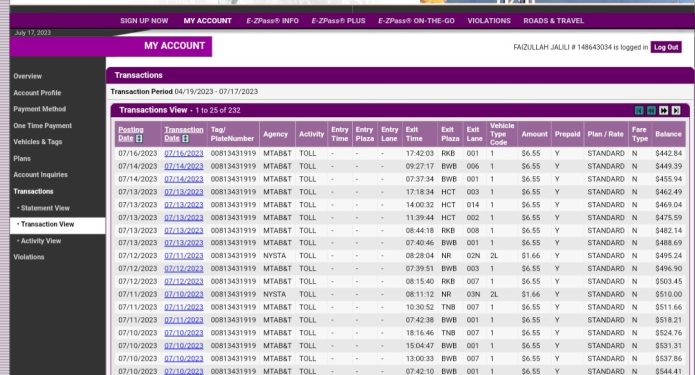This screenshot has width=695, height=375.
Task: Click the 13:00:33 exit time cell
Action: 419,359
